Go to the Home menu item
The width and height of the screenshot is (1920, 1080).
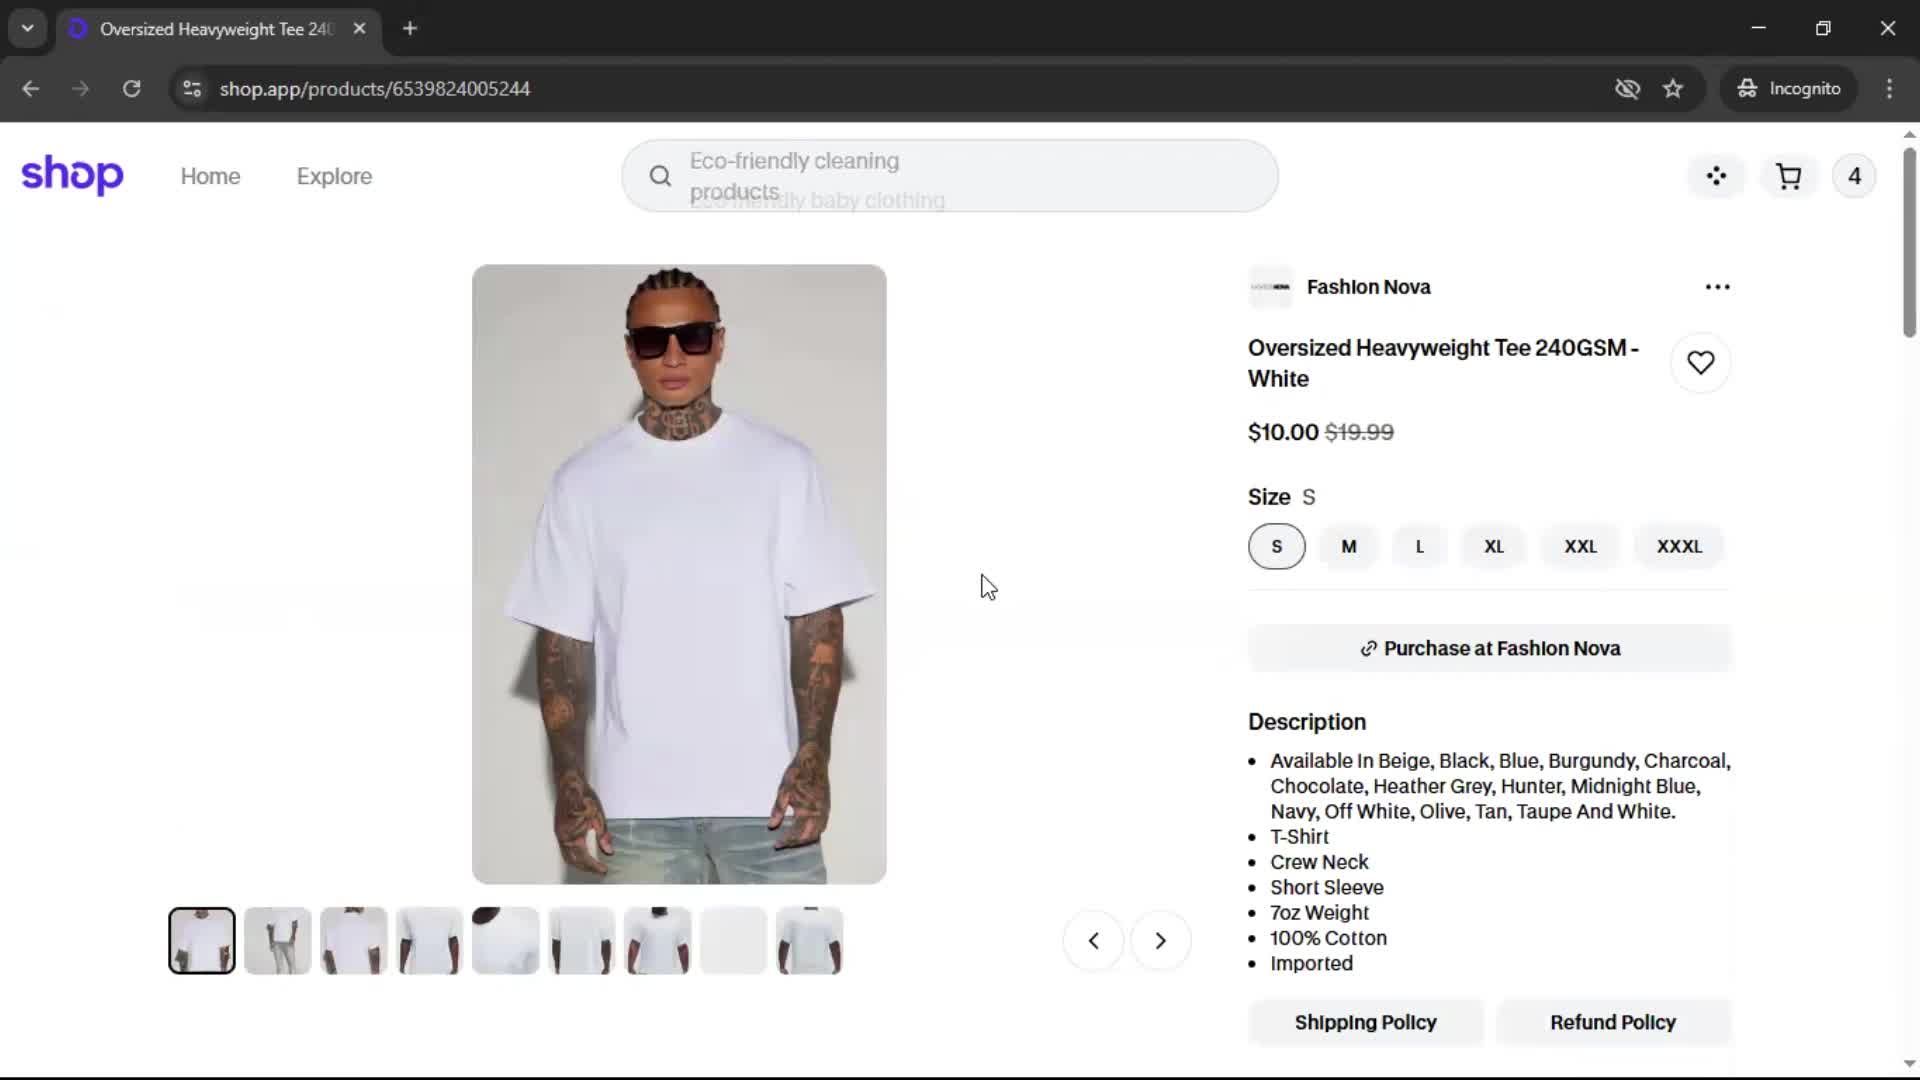[x=210, y=177]
